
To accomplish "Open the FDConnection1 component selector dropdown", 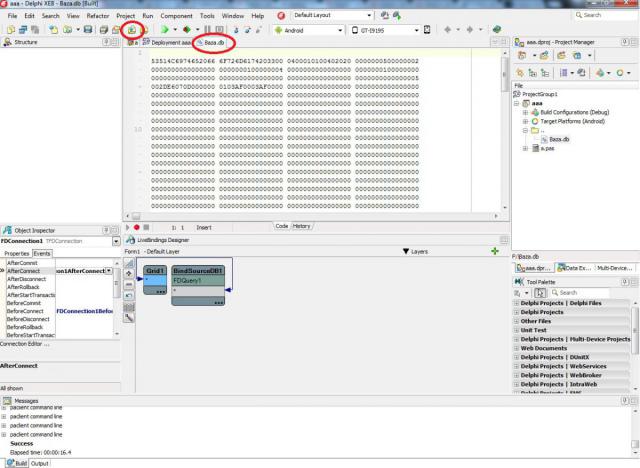I will pyautogui.click(x=116, y=241).
